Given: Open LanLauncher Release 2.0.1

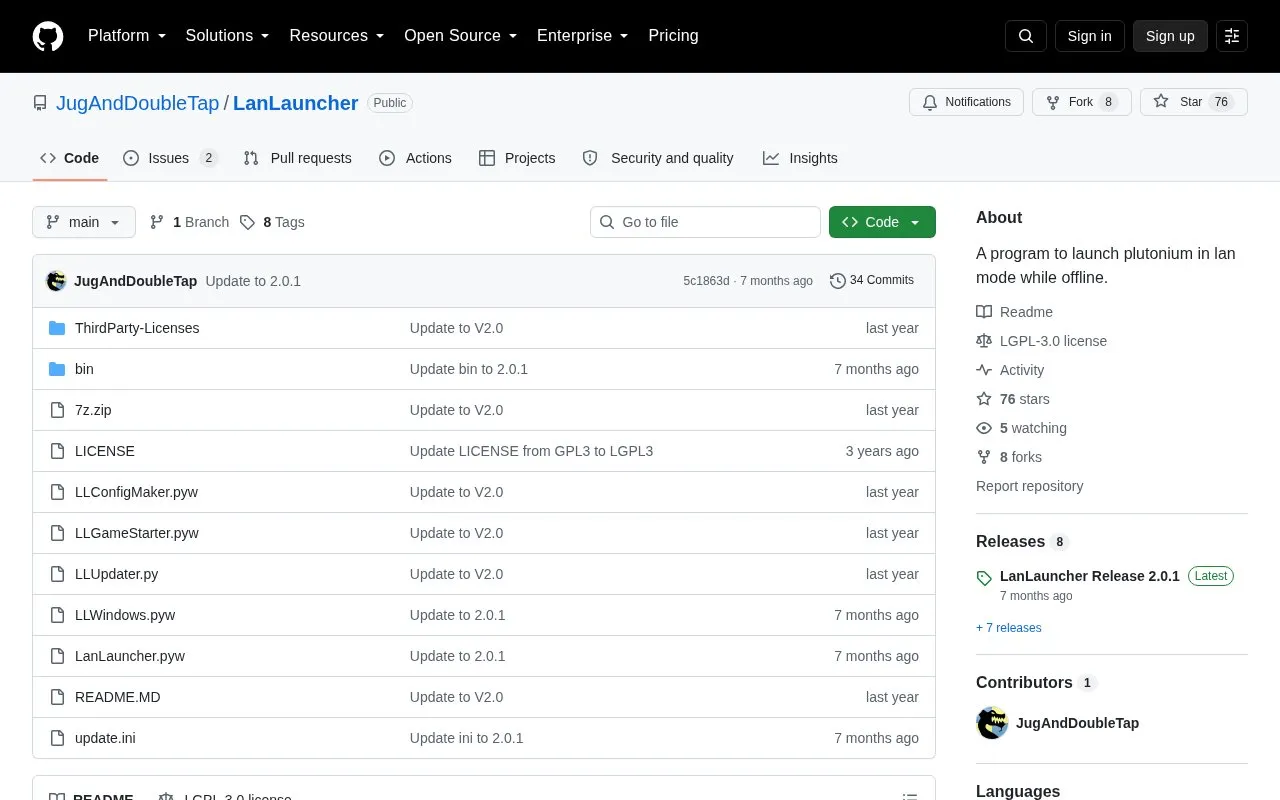Looking at the screenshot, I should 1090,576.
